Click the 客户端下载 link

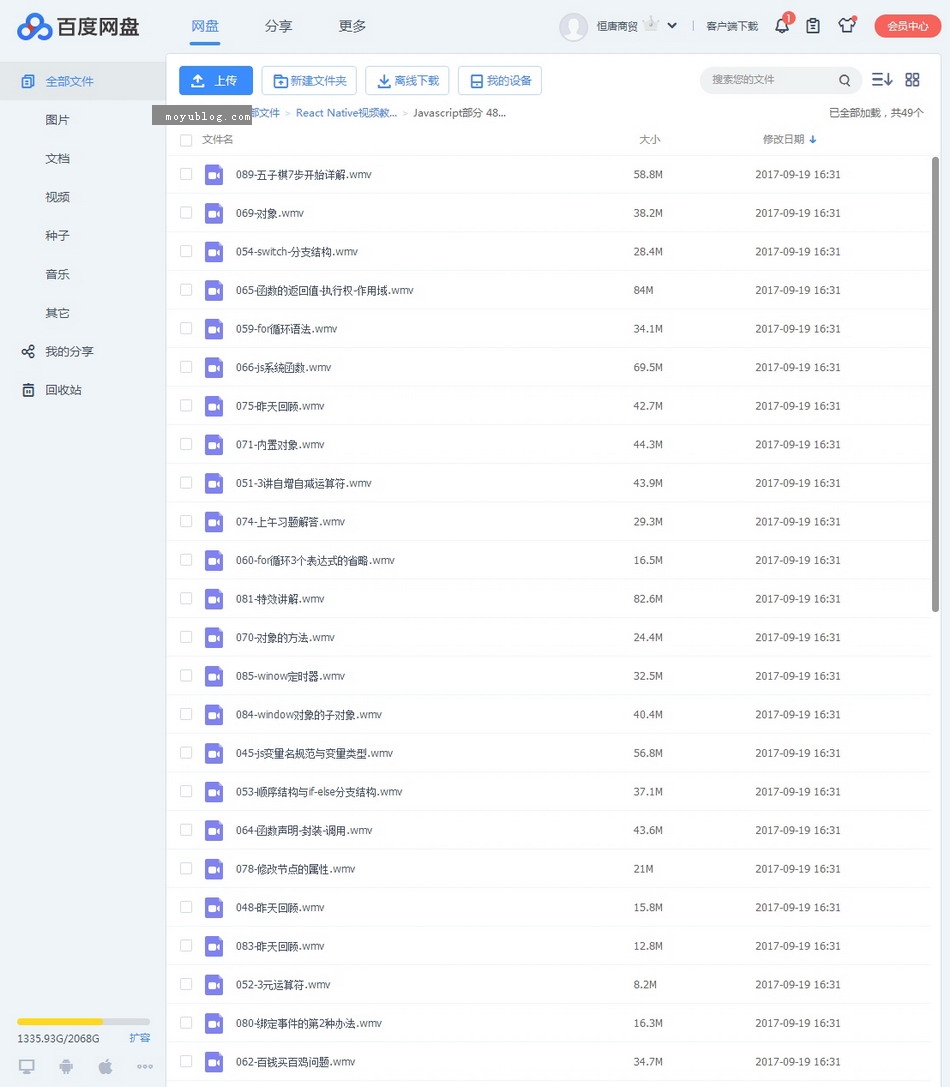(x=732, y=26)
